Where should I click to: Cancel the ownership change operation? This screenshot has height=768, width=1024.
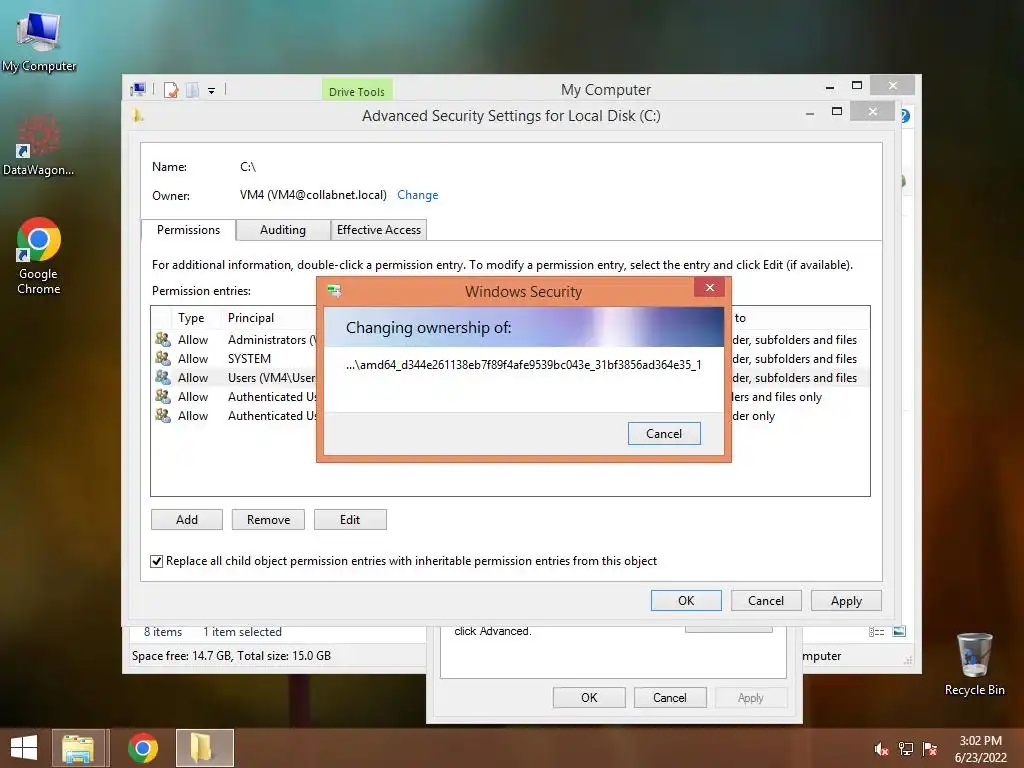coord(664,434)
